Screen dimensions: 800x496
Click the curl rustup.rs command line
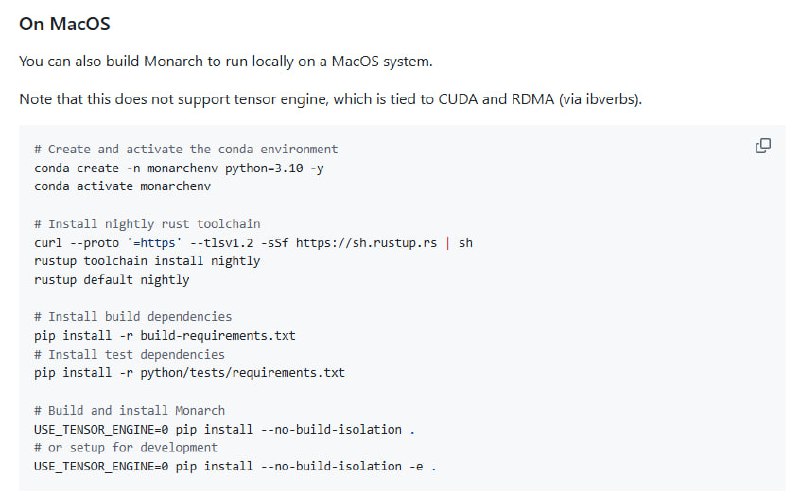tap(253, 242)
